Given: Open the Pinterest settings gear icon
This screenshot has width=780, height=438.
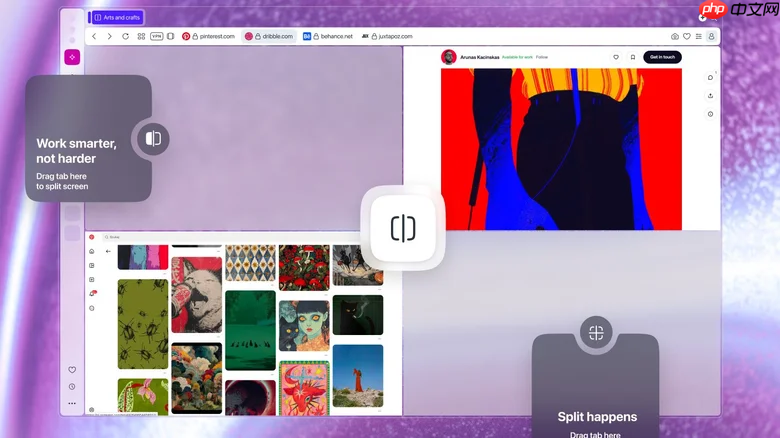Looking at the screenshot, I should 92,410.
